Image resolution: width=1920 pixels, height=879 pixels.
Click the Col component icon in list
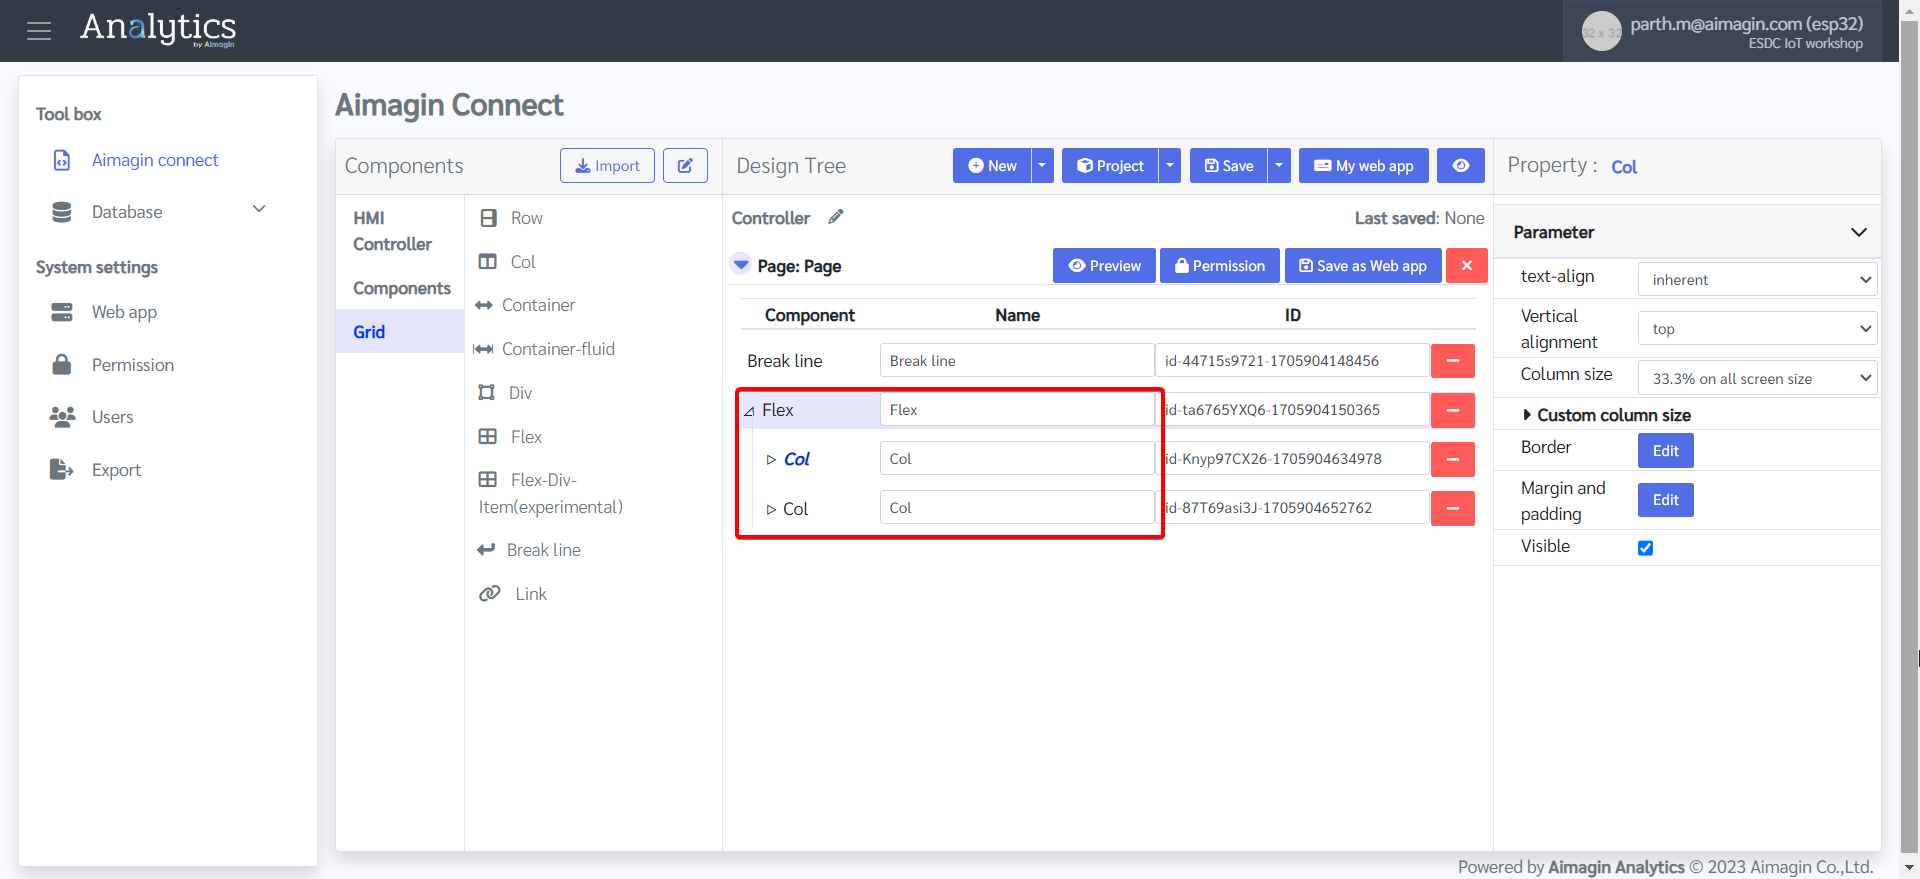[488, 262]
